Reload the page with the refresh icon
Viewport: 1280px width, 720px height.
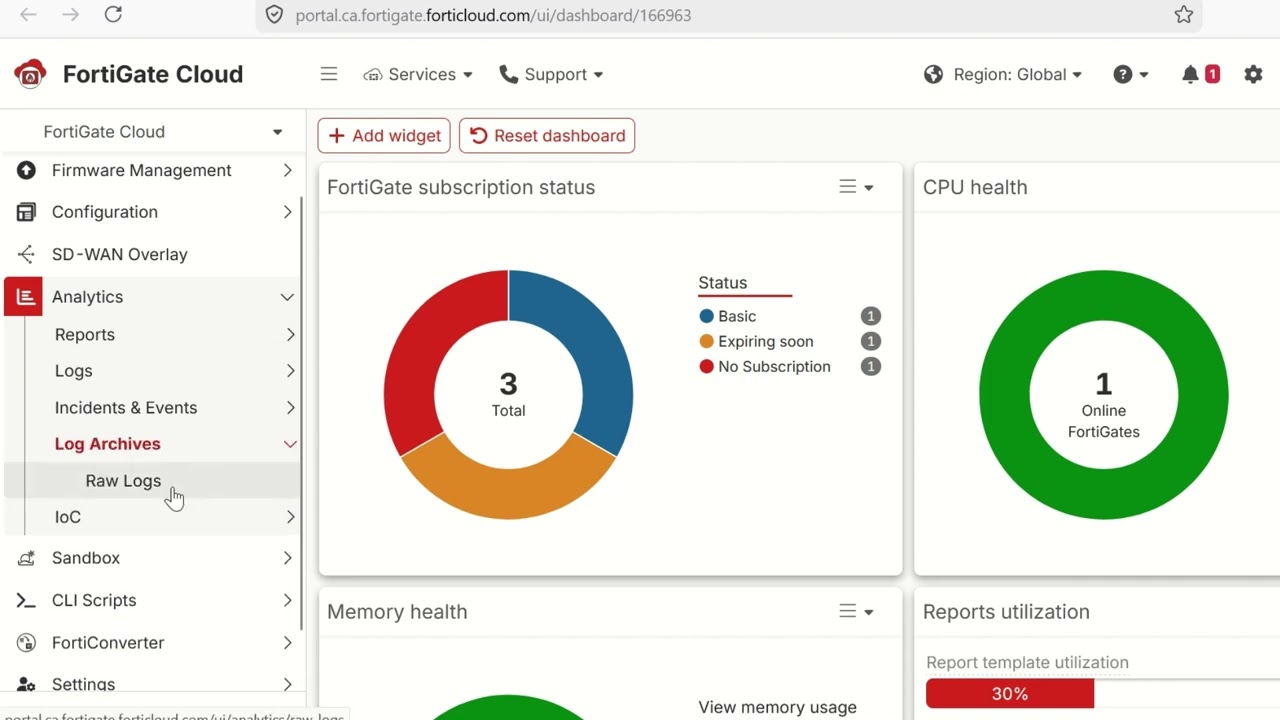(x=113, y=14)
